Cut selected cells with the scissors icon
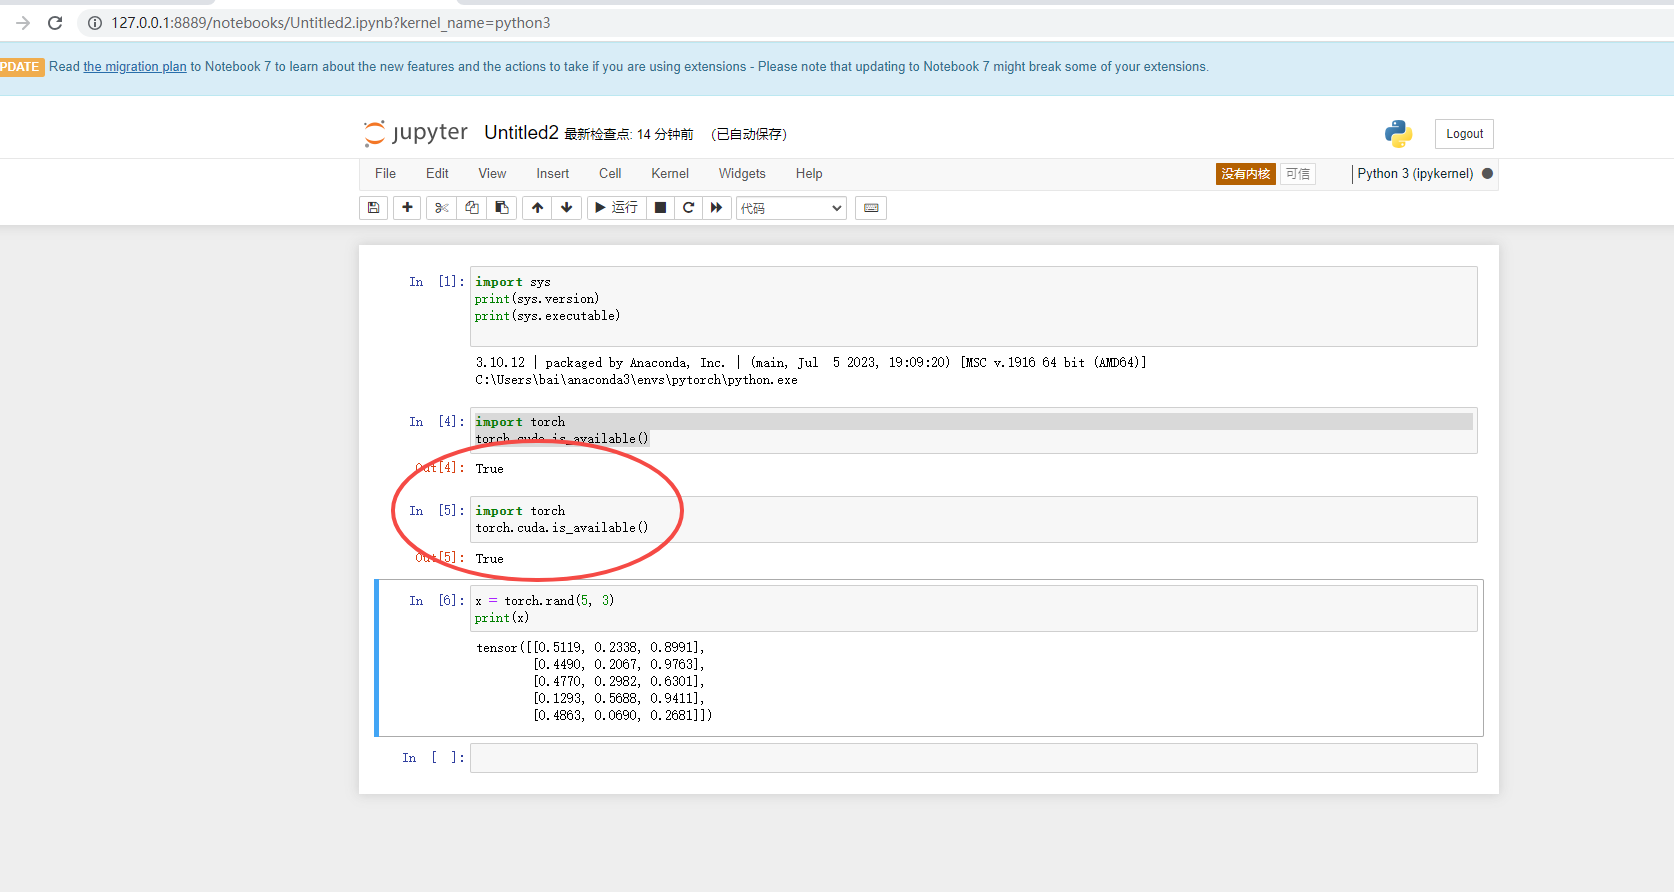1674x892 pixels. 441,208
